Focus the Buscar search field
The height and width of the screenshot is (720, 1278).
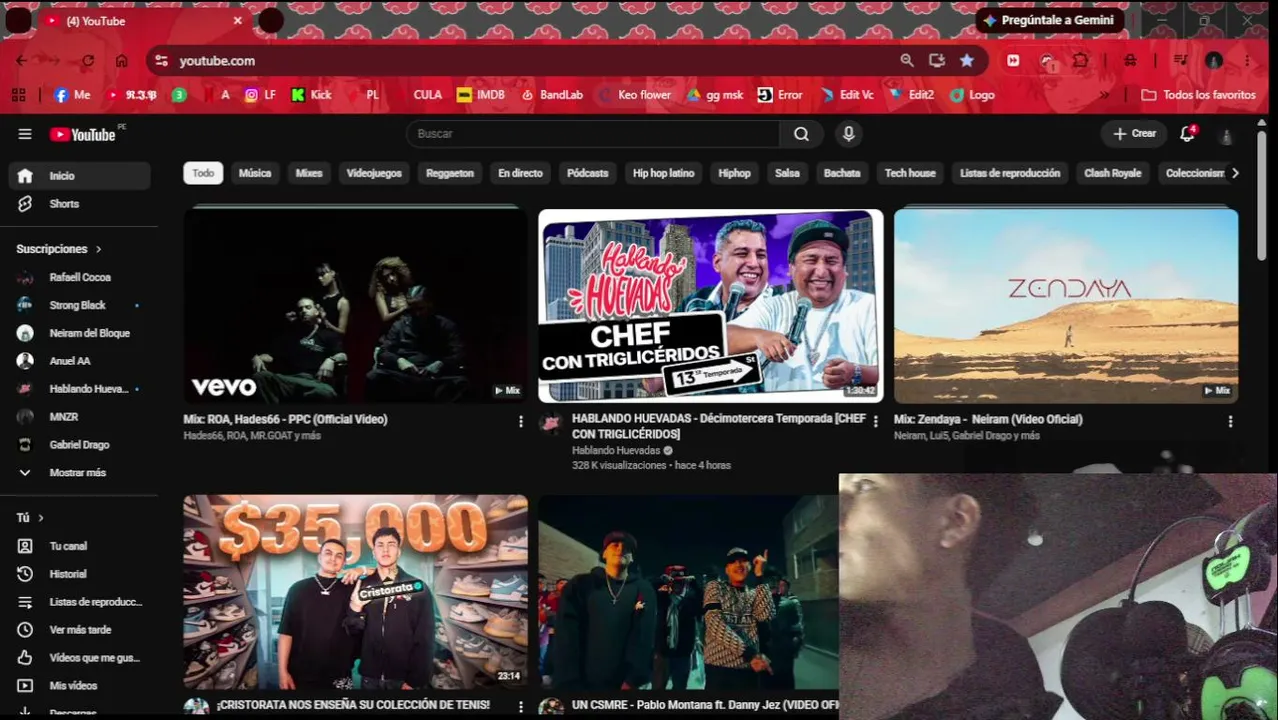(593, 134)
